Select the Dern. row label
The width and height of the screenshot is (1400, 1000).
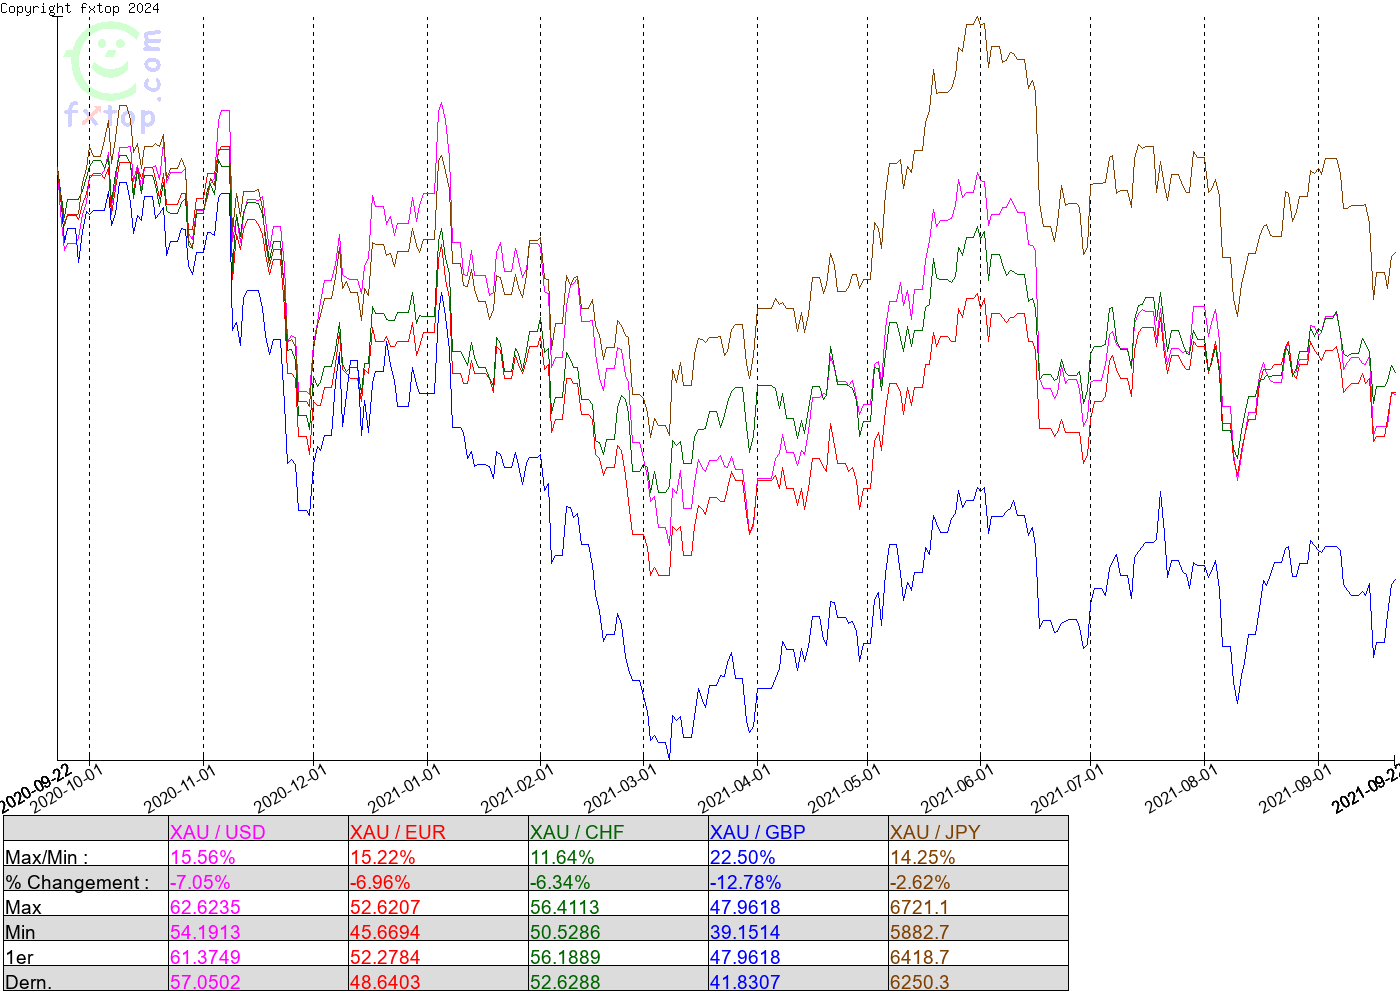[x=28, y=982]
